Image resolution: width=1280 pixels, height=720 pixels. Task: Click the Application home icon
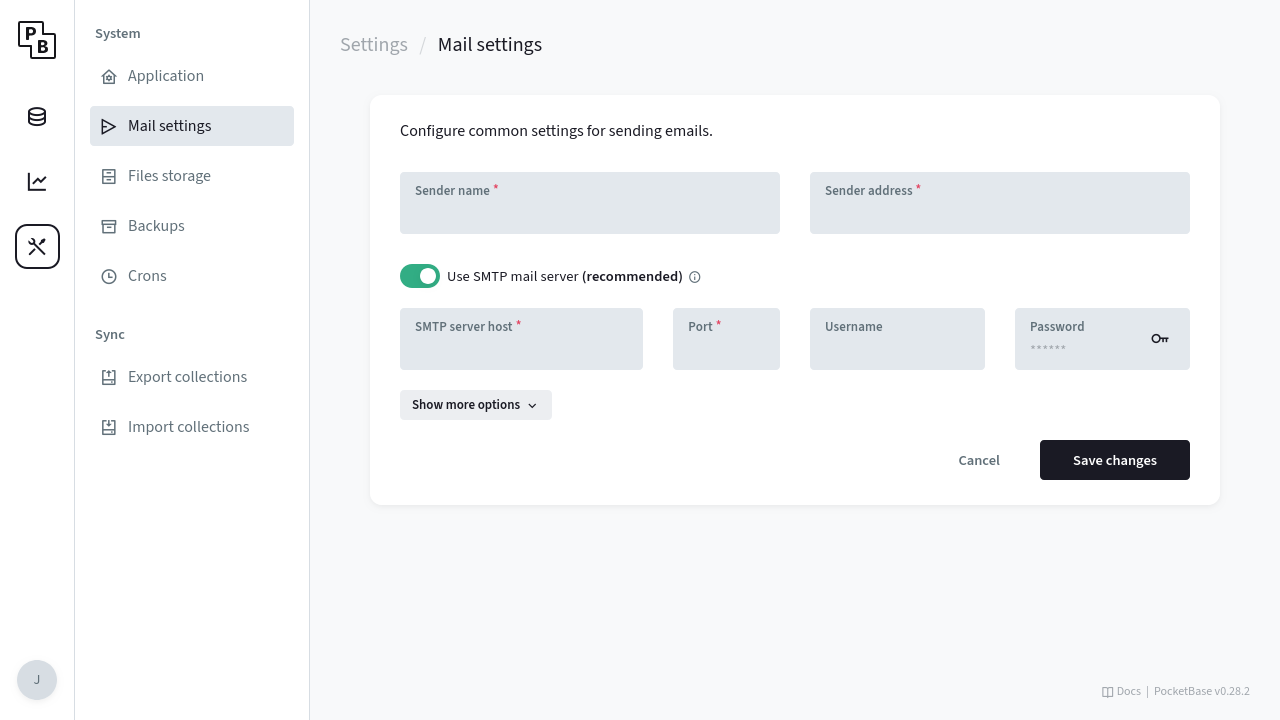[x=109, y=76]
